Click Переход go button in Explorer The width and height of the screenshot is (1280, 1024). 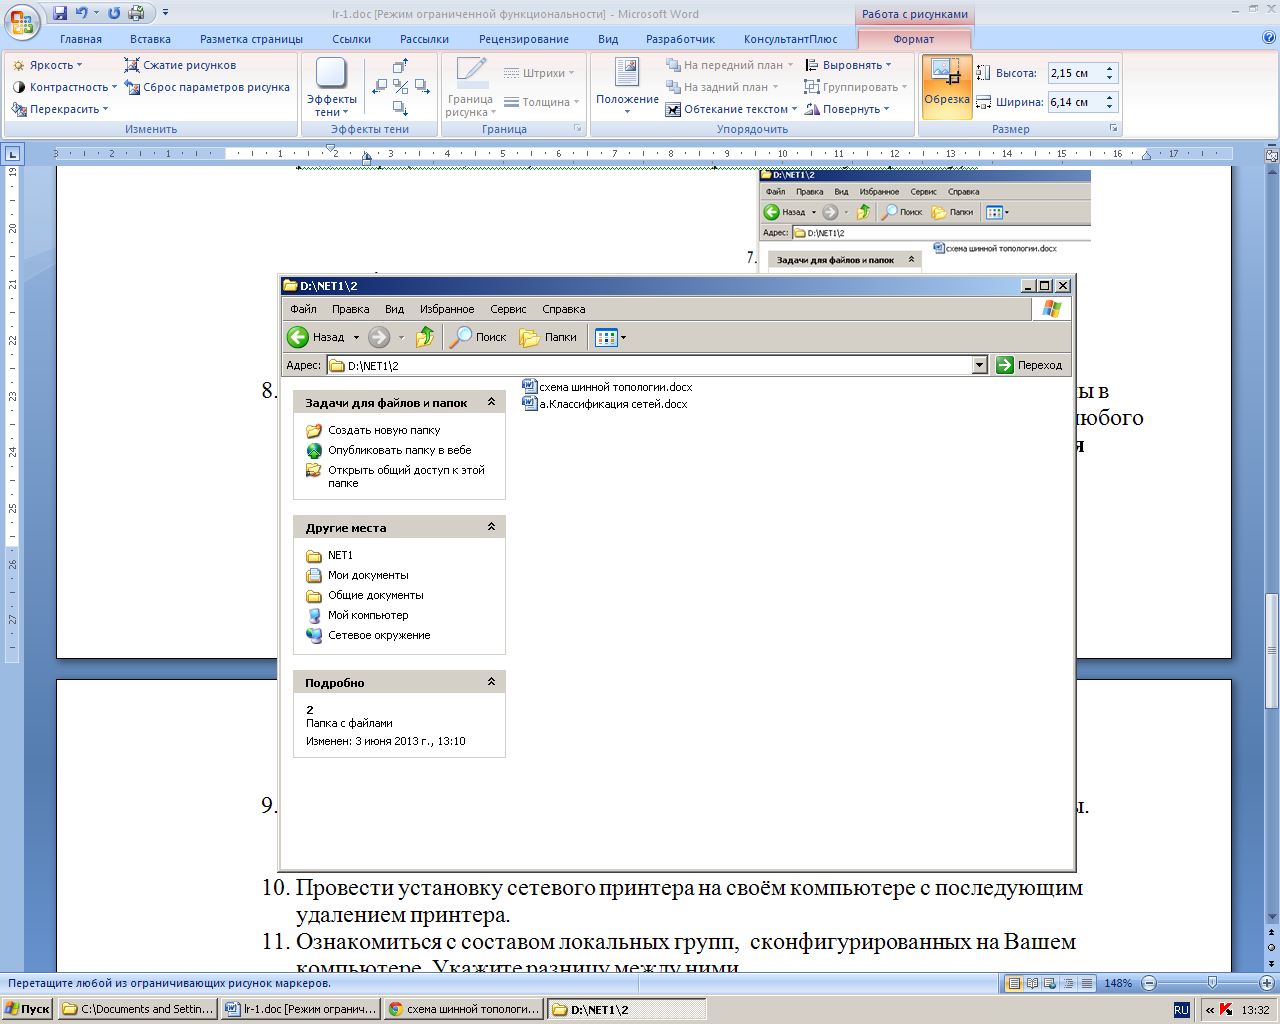pyautogui.click(x=1030, y=365)
